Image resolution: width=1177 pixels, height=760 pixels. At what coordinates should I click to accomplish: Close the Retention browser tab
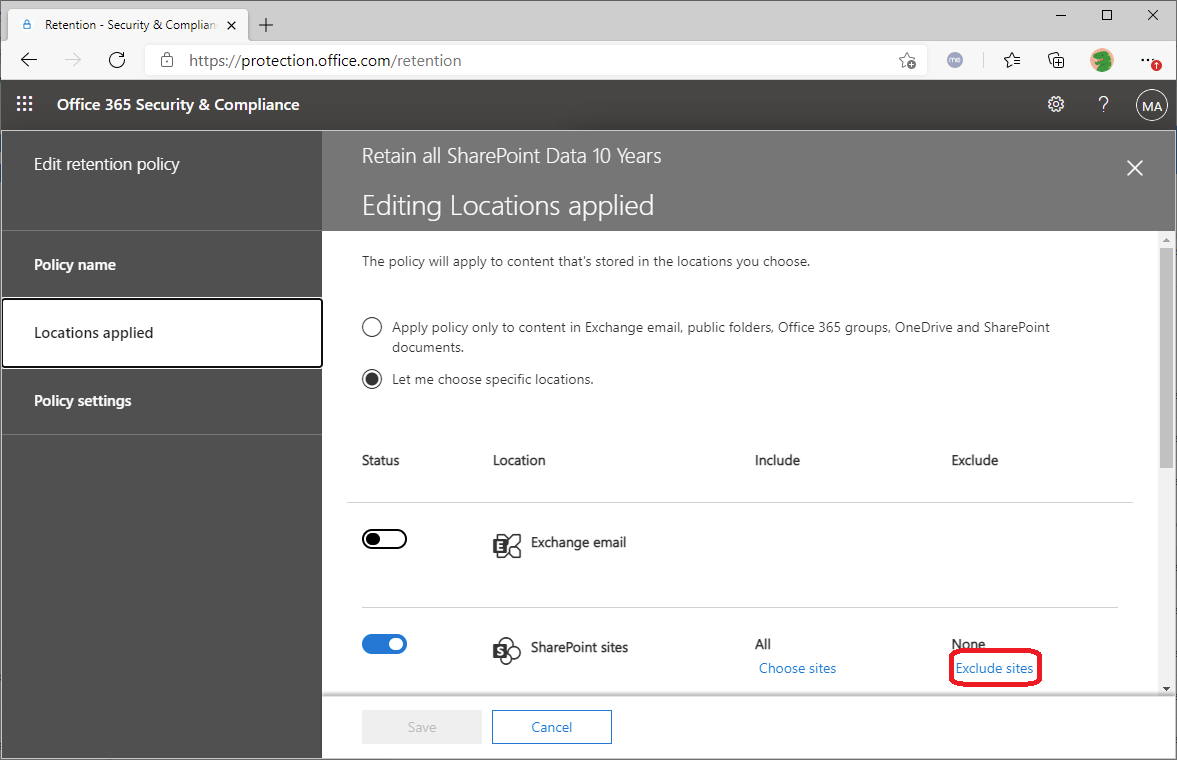click(231, 25)
